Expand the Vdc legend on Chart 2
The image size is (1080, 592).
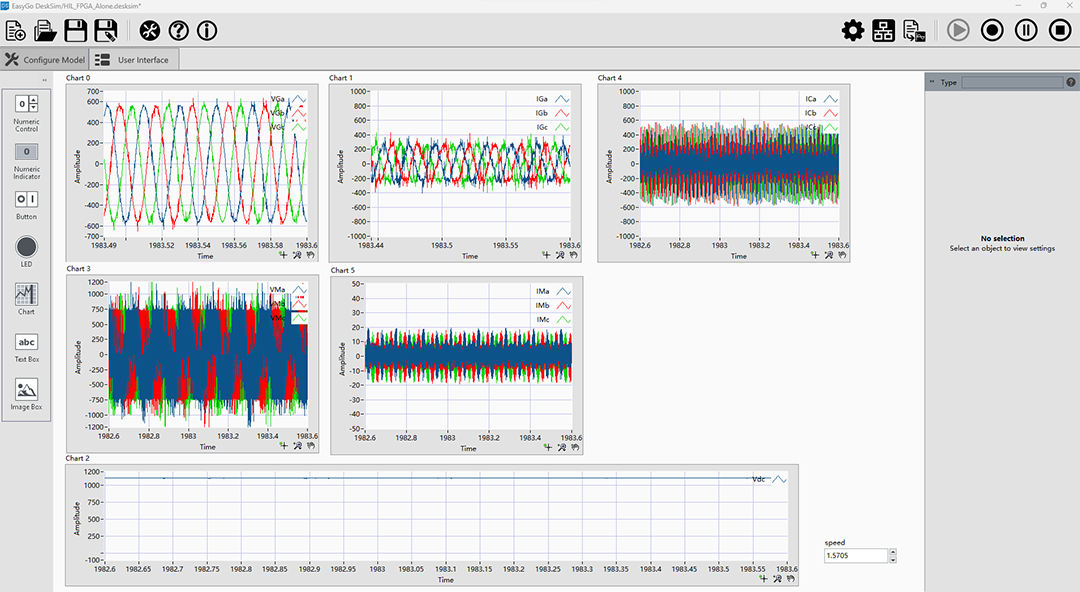(x=781, y=479)
